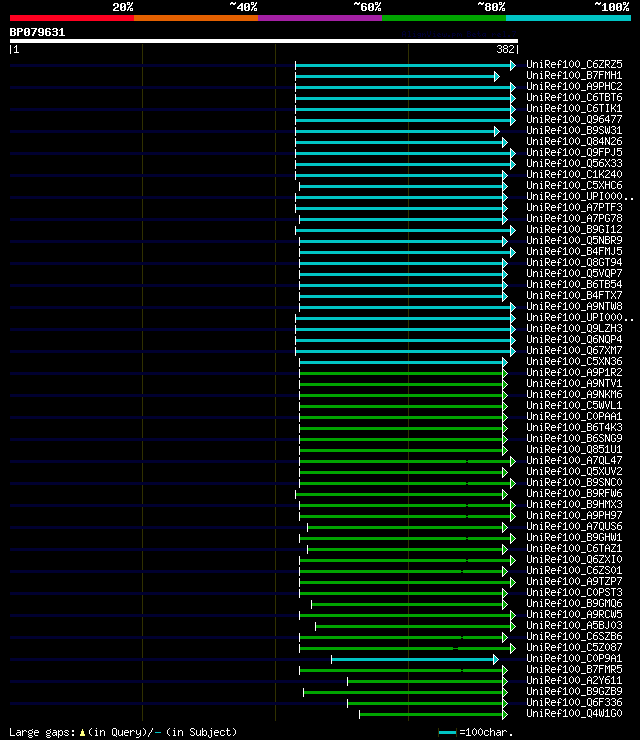The height and width of the screenshot is (740, 640).
Task: Click the orange ~40% segment of color scale
Action: pos(196,18)
